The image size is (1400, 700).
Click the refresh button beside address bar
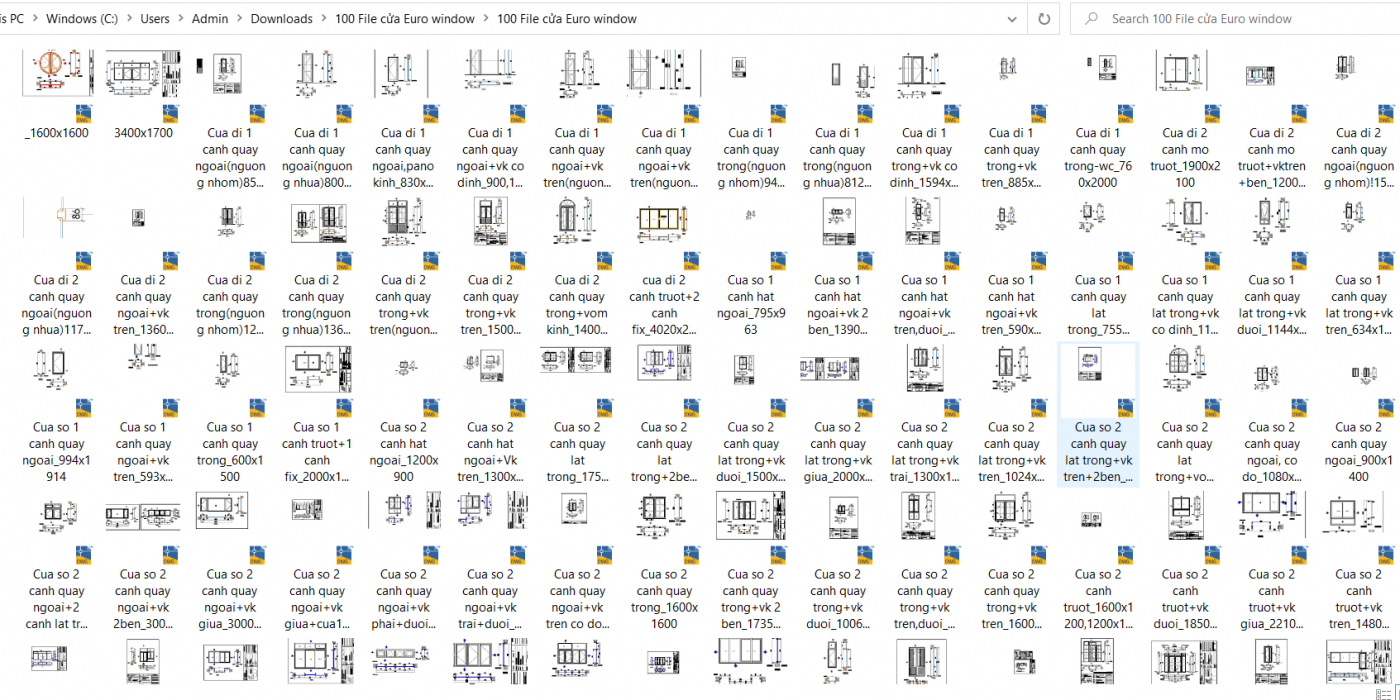click(x=1044, y=18)
